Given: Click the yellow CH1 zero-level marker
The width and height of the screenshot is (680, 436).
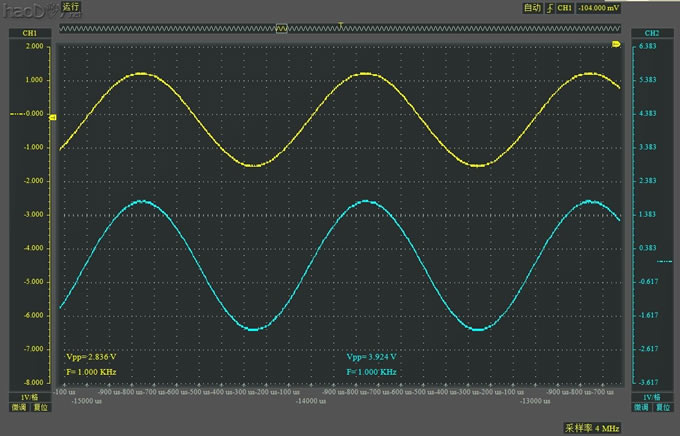Looking at the screenshot, I should click(52, 118).
